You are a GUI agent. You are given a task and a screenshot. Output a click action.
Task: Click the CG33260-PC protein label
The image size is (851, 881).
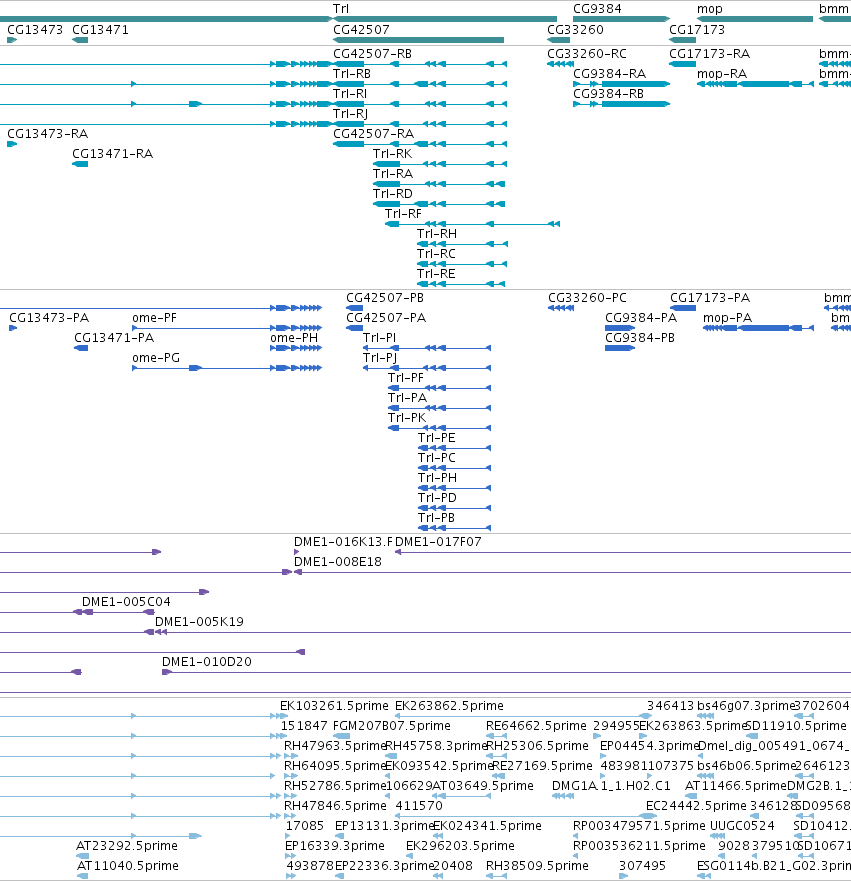point(587,297)
